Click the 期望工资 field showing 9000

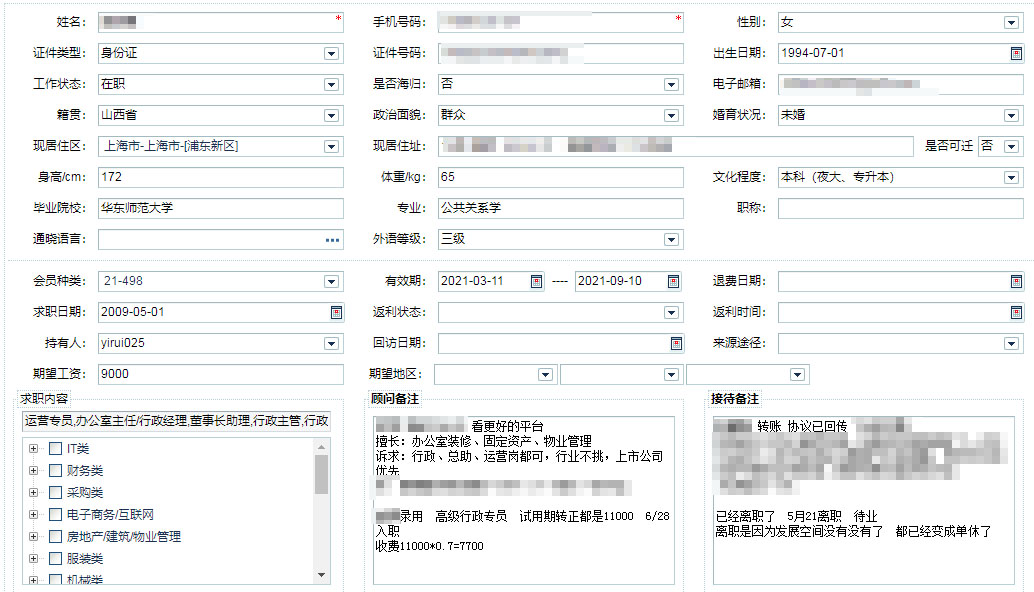pos(221,374)
